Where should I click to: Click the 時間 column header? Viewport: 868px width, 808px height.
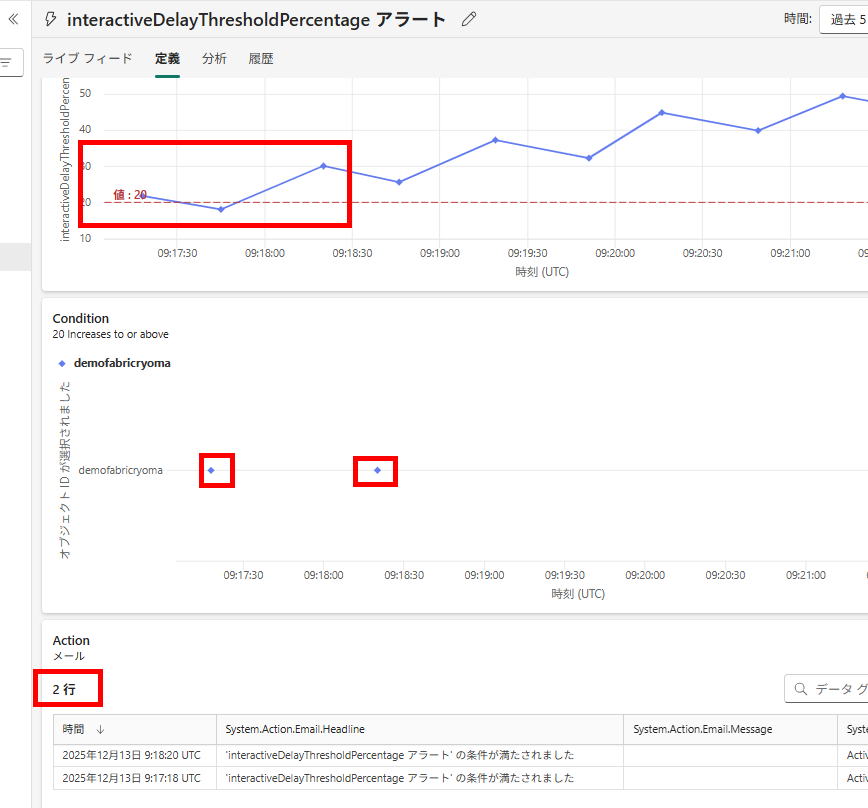(x=135, y=729)
